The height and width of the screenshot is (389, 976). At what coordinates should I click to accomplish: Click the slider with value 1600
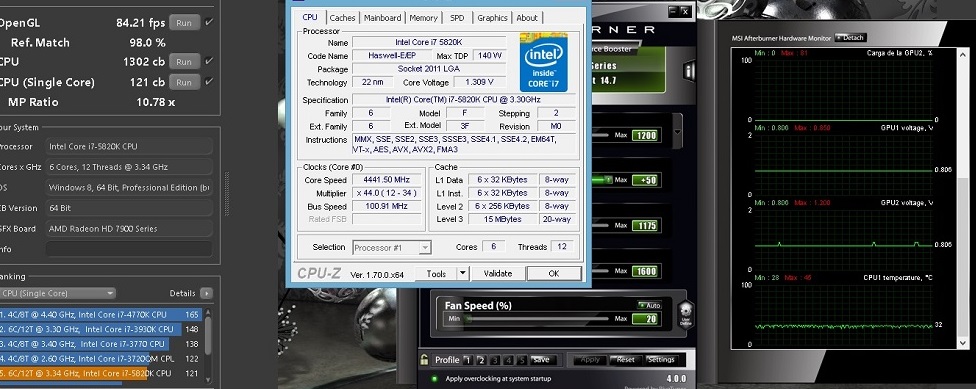601,271
